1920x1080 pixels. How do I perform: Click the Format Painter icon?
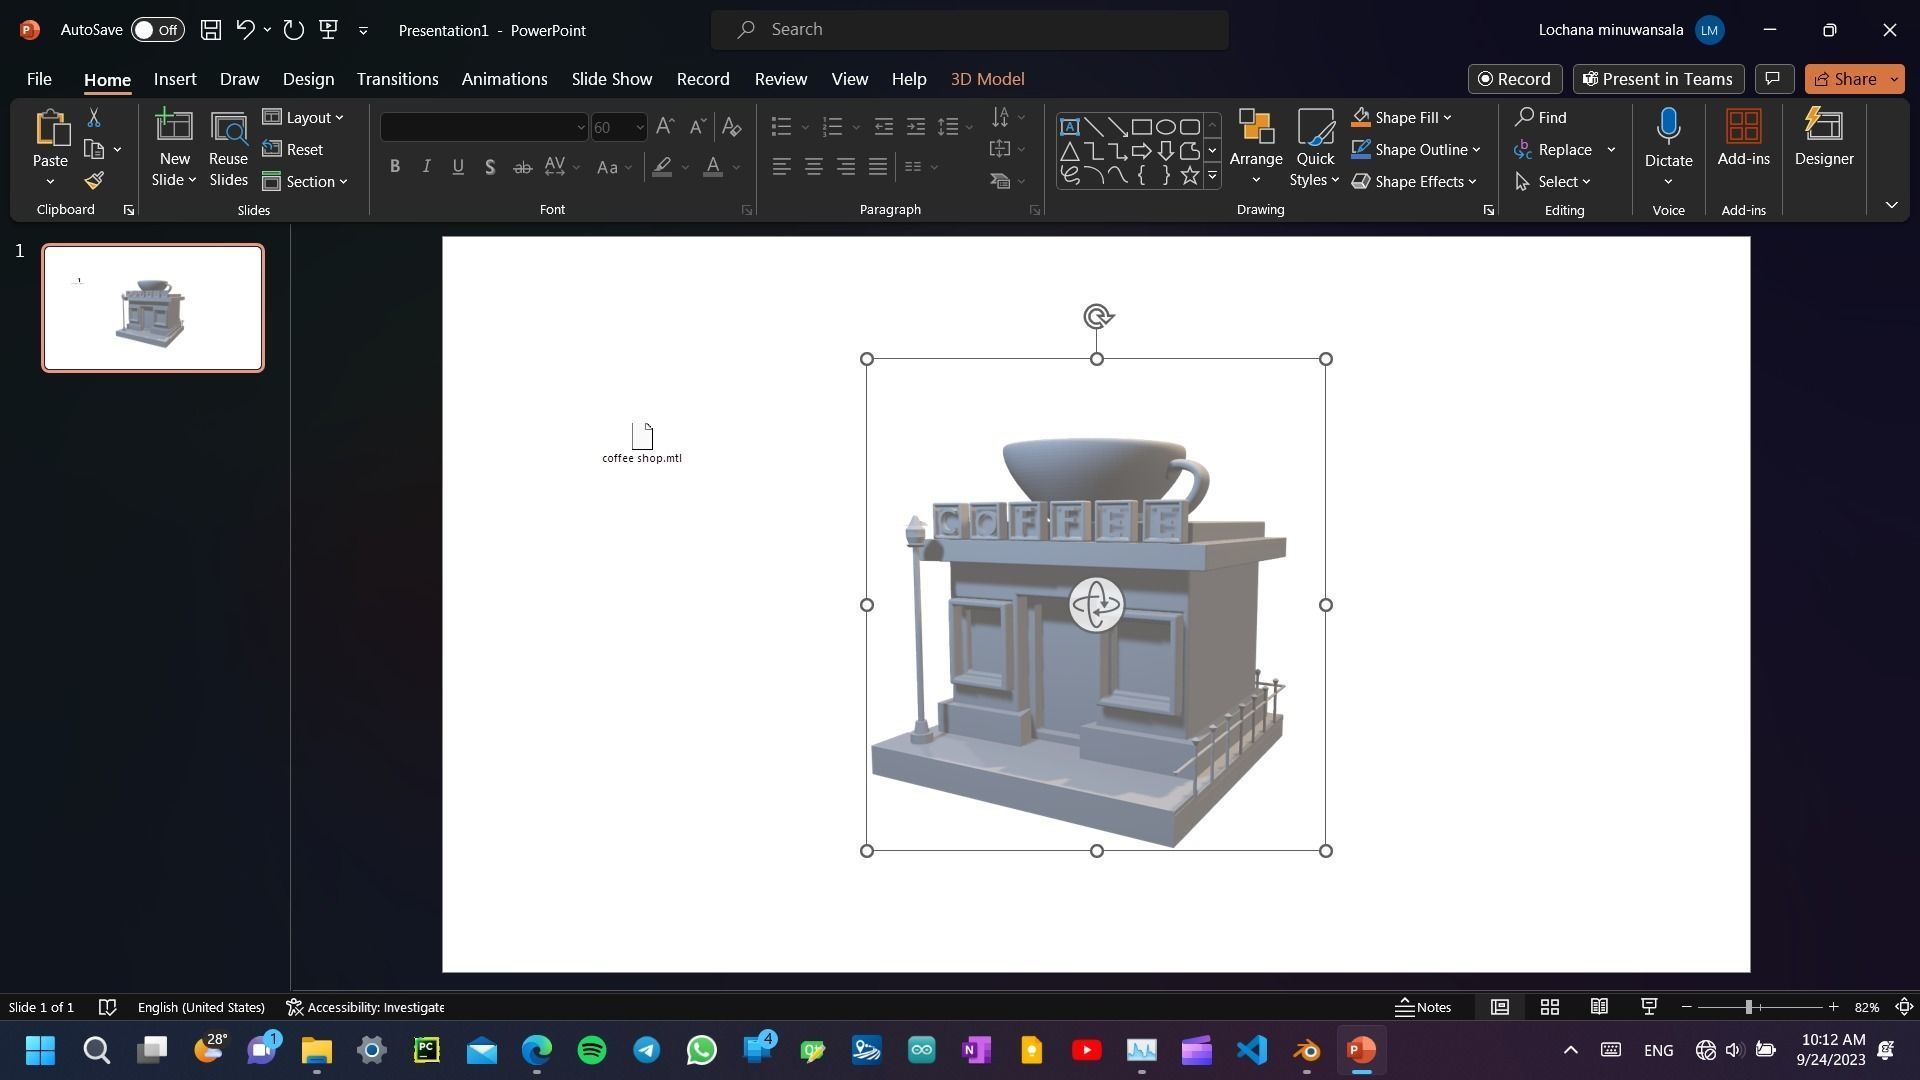pyautogui.click(x=94, y=181)
